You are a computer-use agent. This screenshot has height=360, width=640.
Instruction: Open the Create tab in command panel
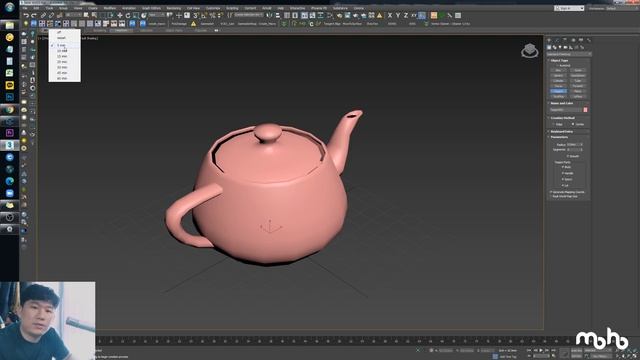coord(549,40)
